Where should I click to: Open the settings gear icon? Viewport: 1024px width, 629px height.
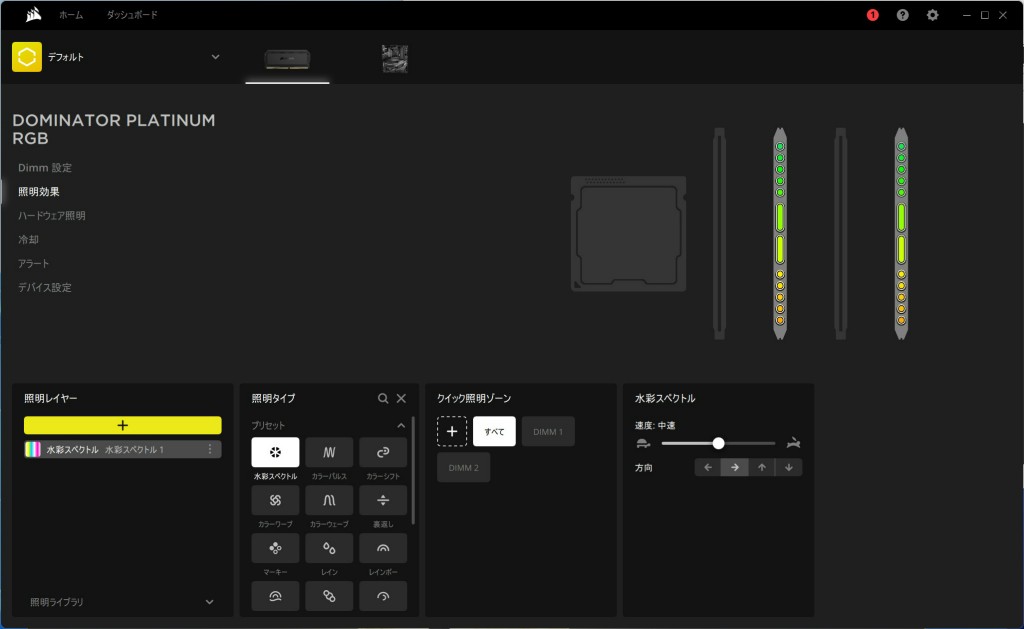pos(933,15)
